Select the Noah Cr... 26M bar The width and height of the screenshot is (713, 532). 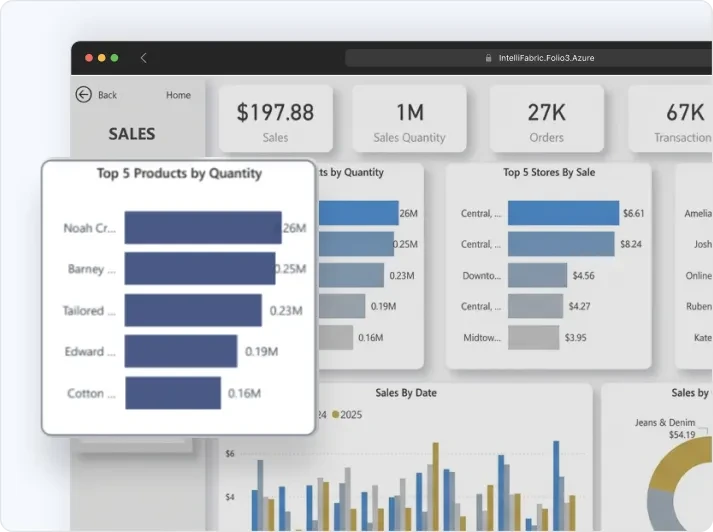(203, 227)
